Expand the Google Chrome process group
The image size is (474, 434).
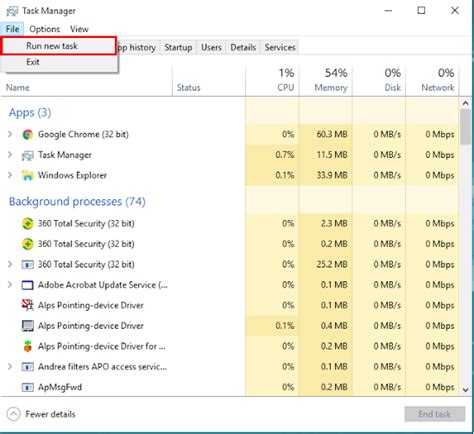[10, 134]
